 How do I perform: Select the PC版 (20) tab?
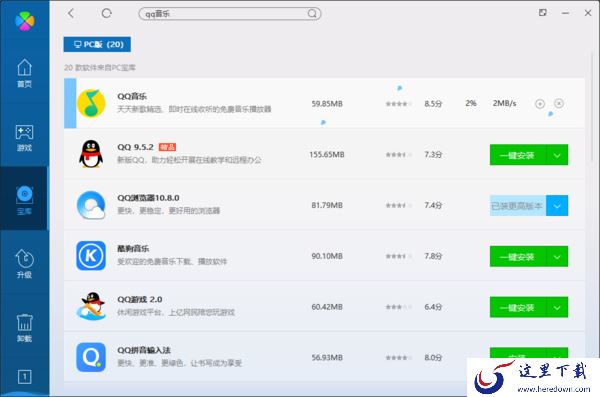tap(97, 44)
